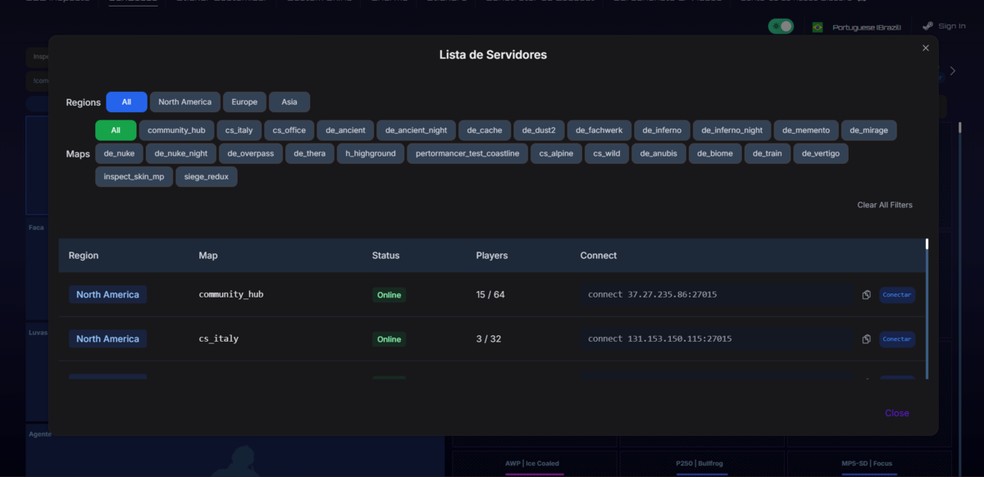Choose the de_ancient map filter
984x477 pixels.
pyautogui.click(x=345, y=131)
